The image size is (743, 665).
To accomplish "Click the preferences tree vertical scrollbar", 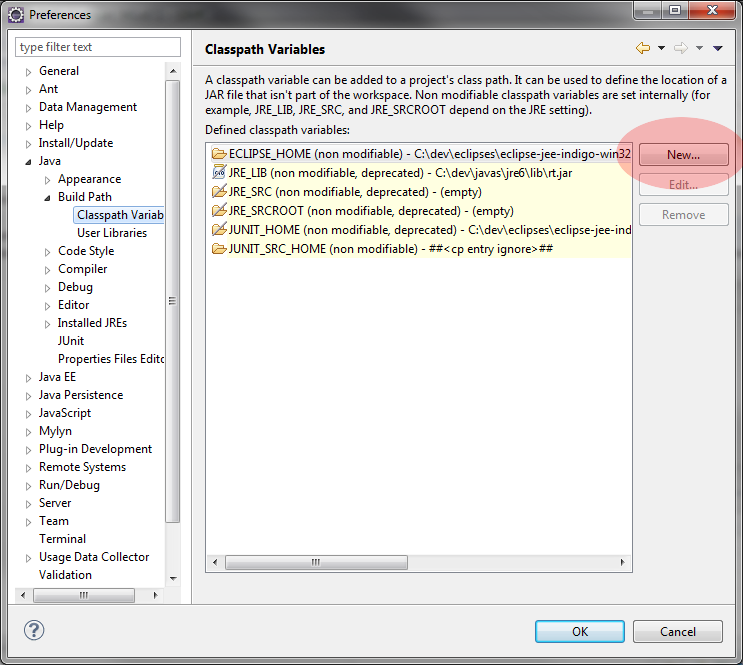I will coord(172,300).
